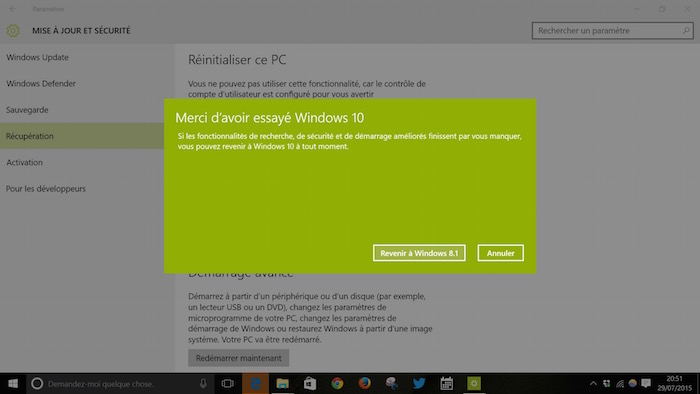
Task: Launch Google Chrome from the taskbar
Action: pyautogui.click(x=337, y=384)
